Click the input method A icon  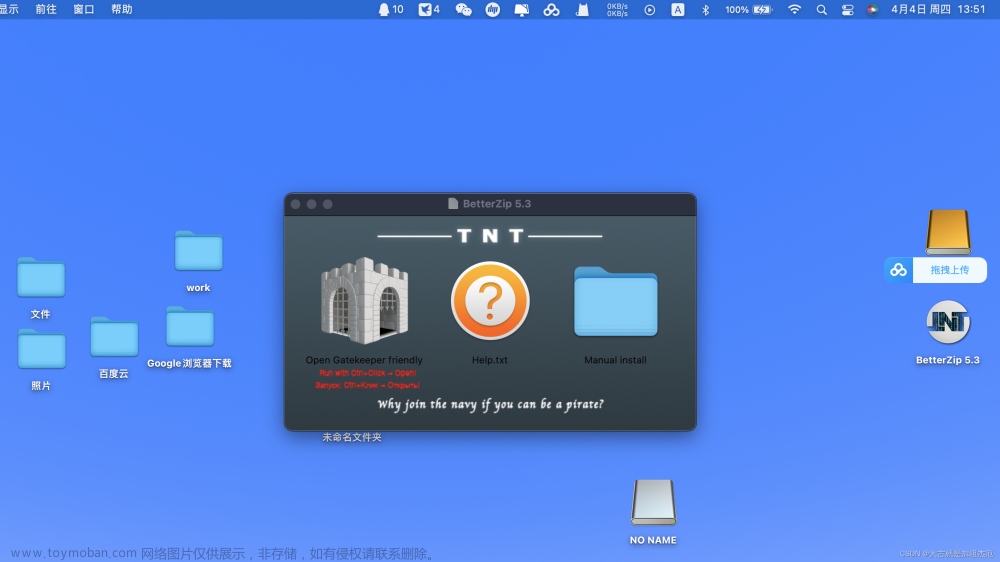pos(678,10)
